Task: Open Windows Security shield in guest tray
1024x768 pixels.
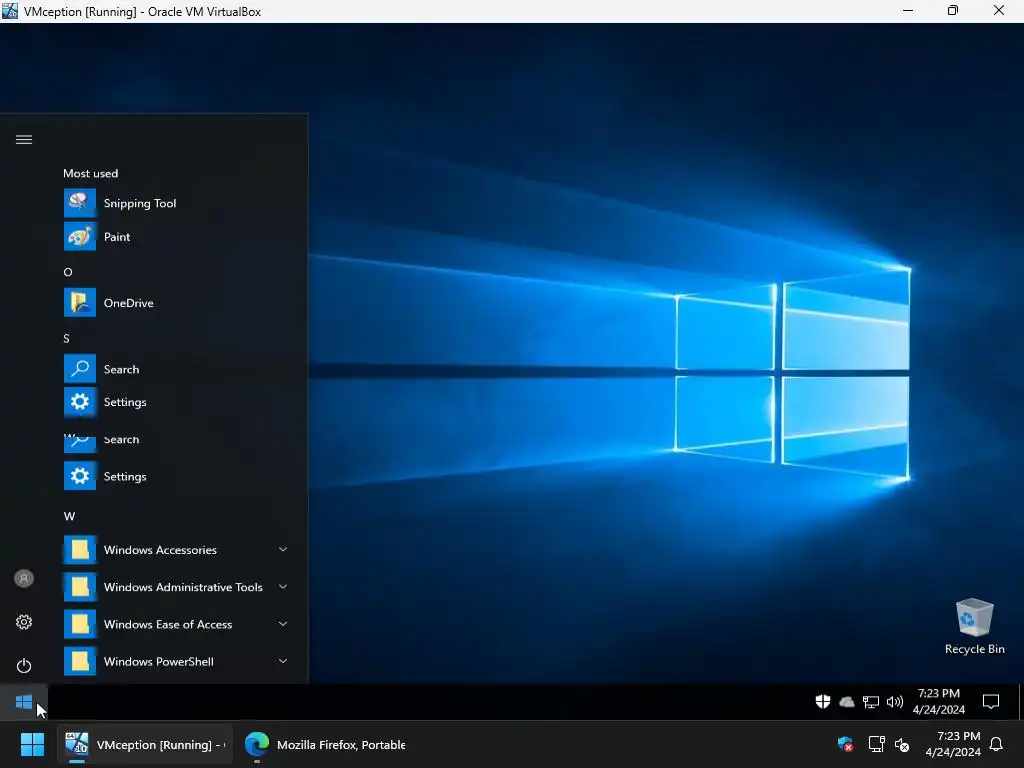Action: [823, 702]
